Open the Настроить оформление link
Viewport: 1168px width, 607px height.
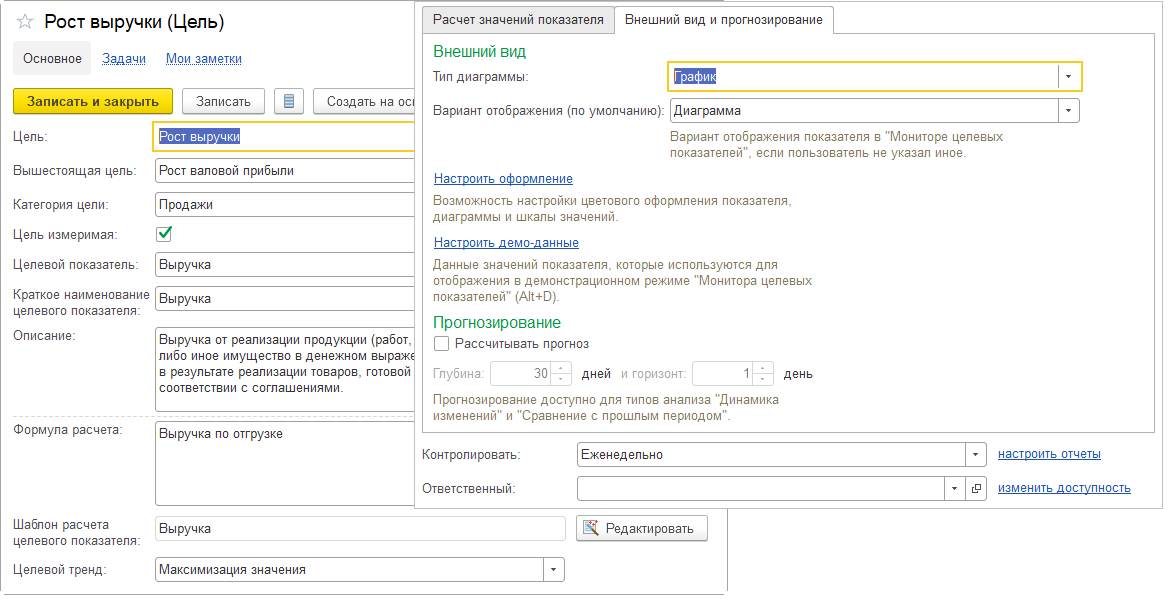coord(503,179)
